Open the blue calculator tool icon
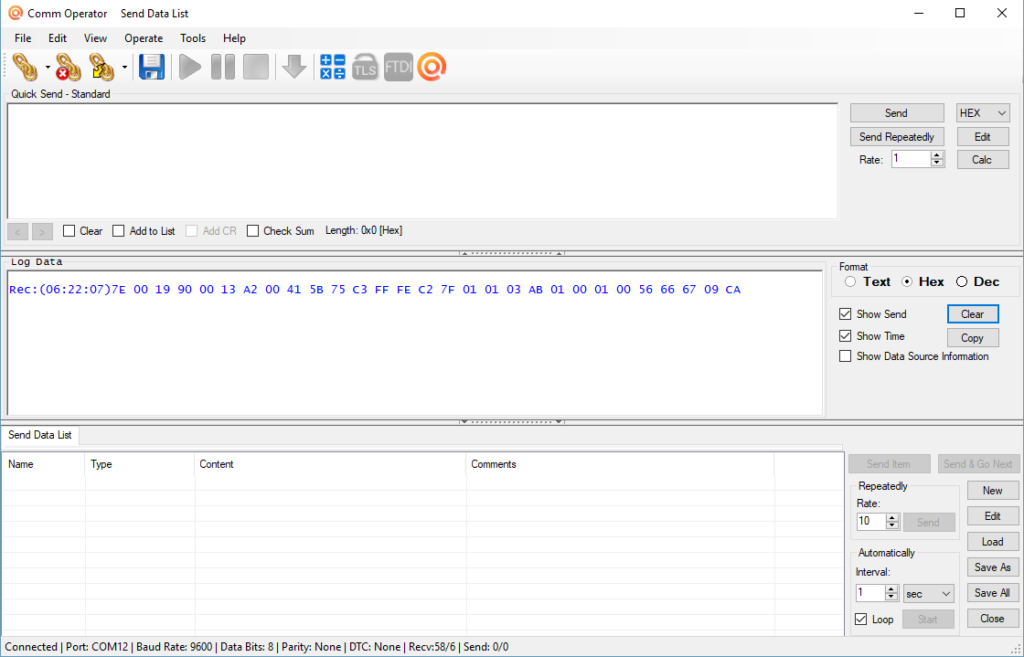This screenshot has width=1024, height=657. pyautogui.click(x=332, y=67)
